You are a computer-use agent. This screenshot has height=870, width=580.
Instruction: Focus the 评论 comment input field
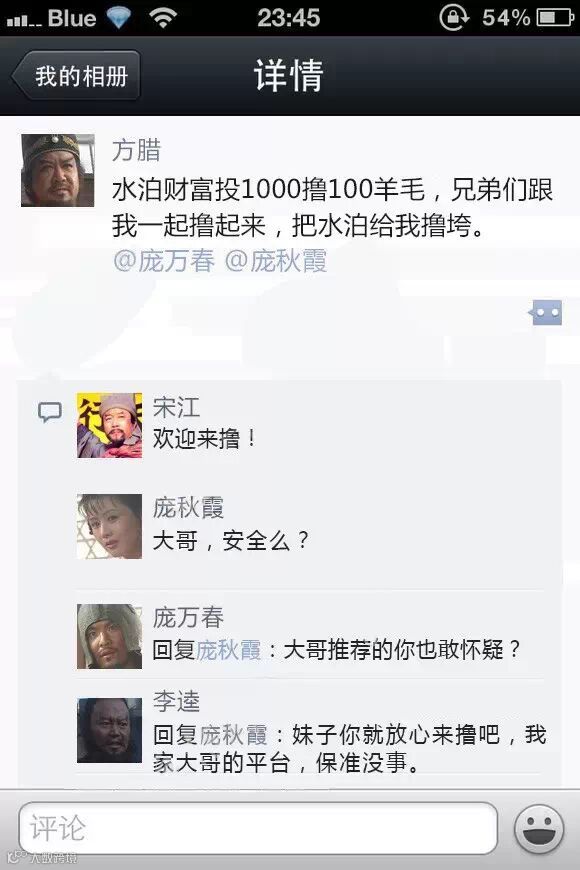258,828
